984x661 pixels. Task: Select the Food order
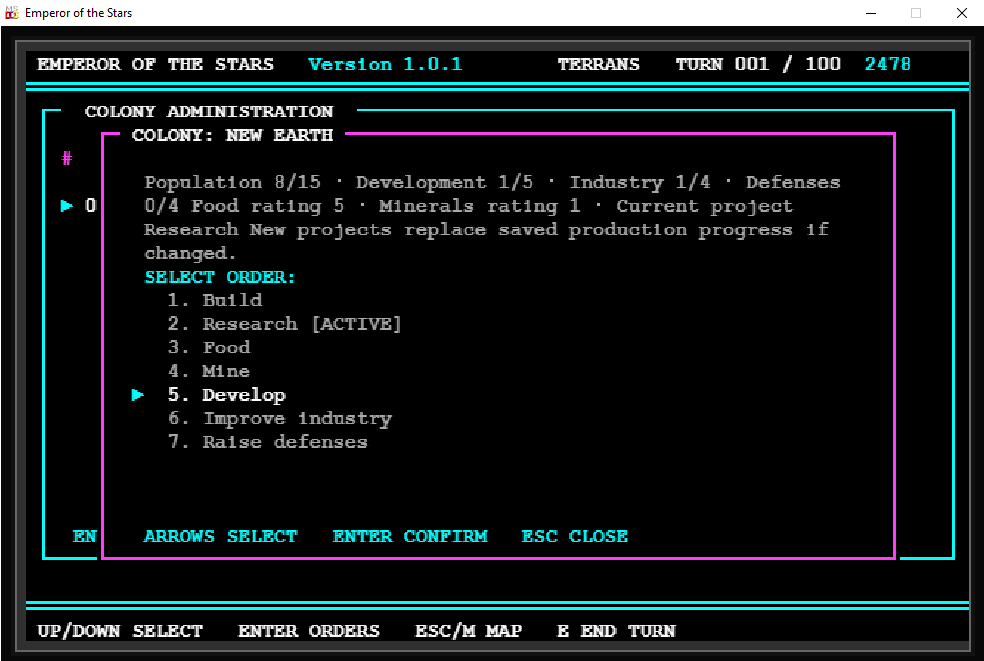tap(209, 348)
